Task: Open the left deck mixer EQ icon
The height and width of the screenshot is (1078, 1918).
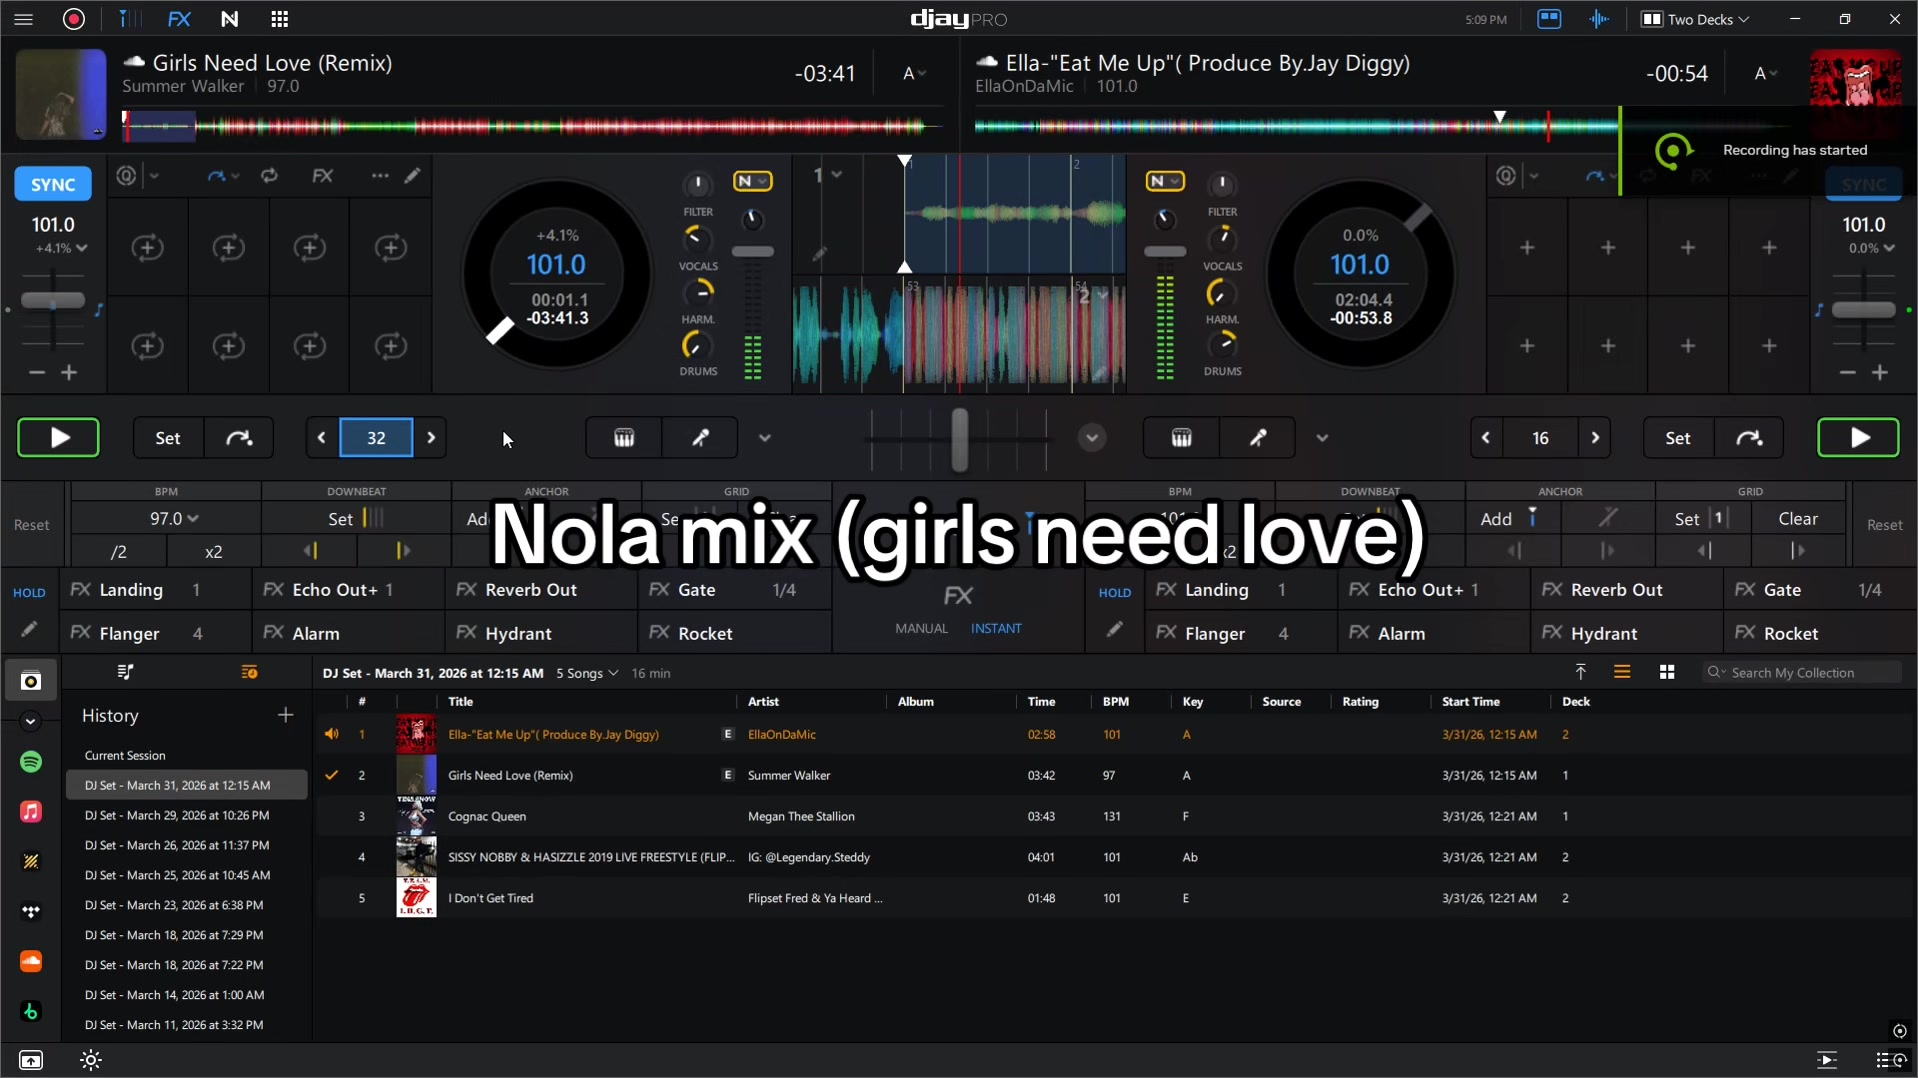Action: pyautogui.click(x=624, y=438)
